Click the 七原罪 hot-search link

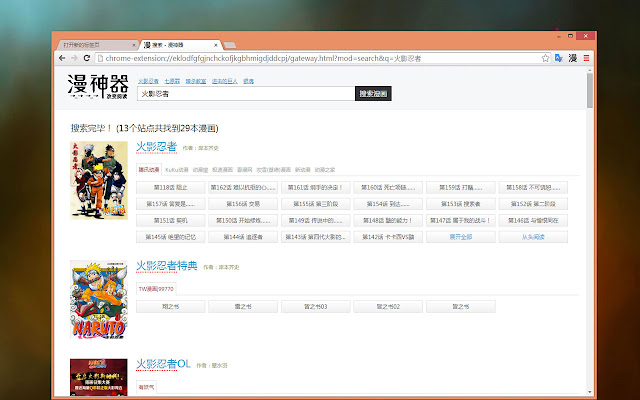click(172, 81)
